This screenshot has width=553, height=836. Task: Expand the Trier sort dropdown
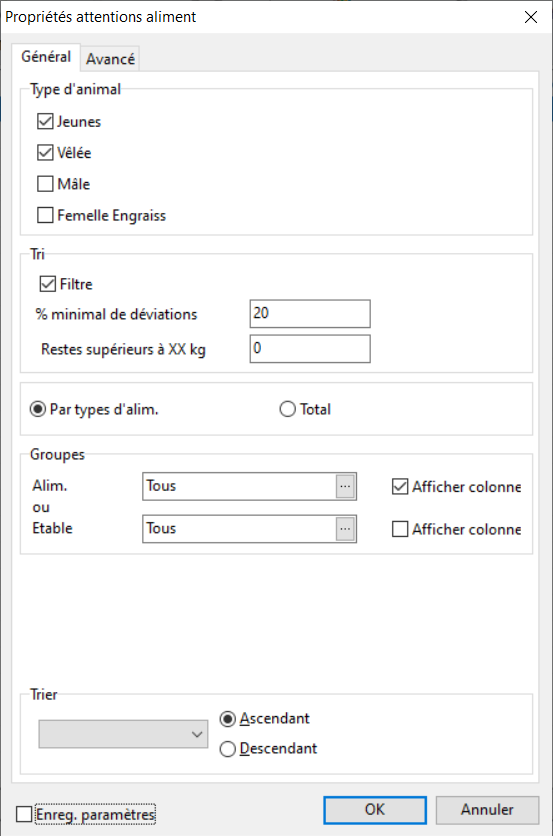pos(123,734)
